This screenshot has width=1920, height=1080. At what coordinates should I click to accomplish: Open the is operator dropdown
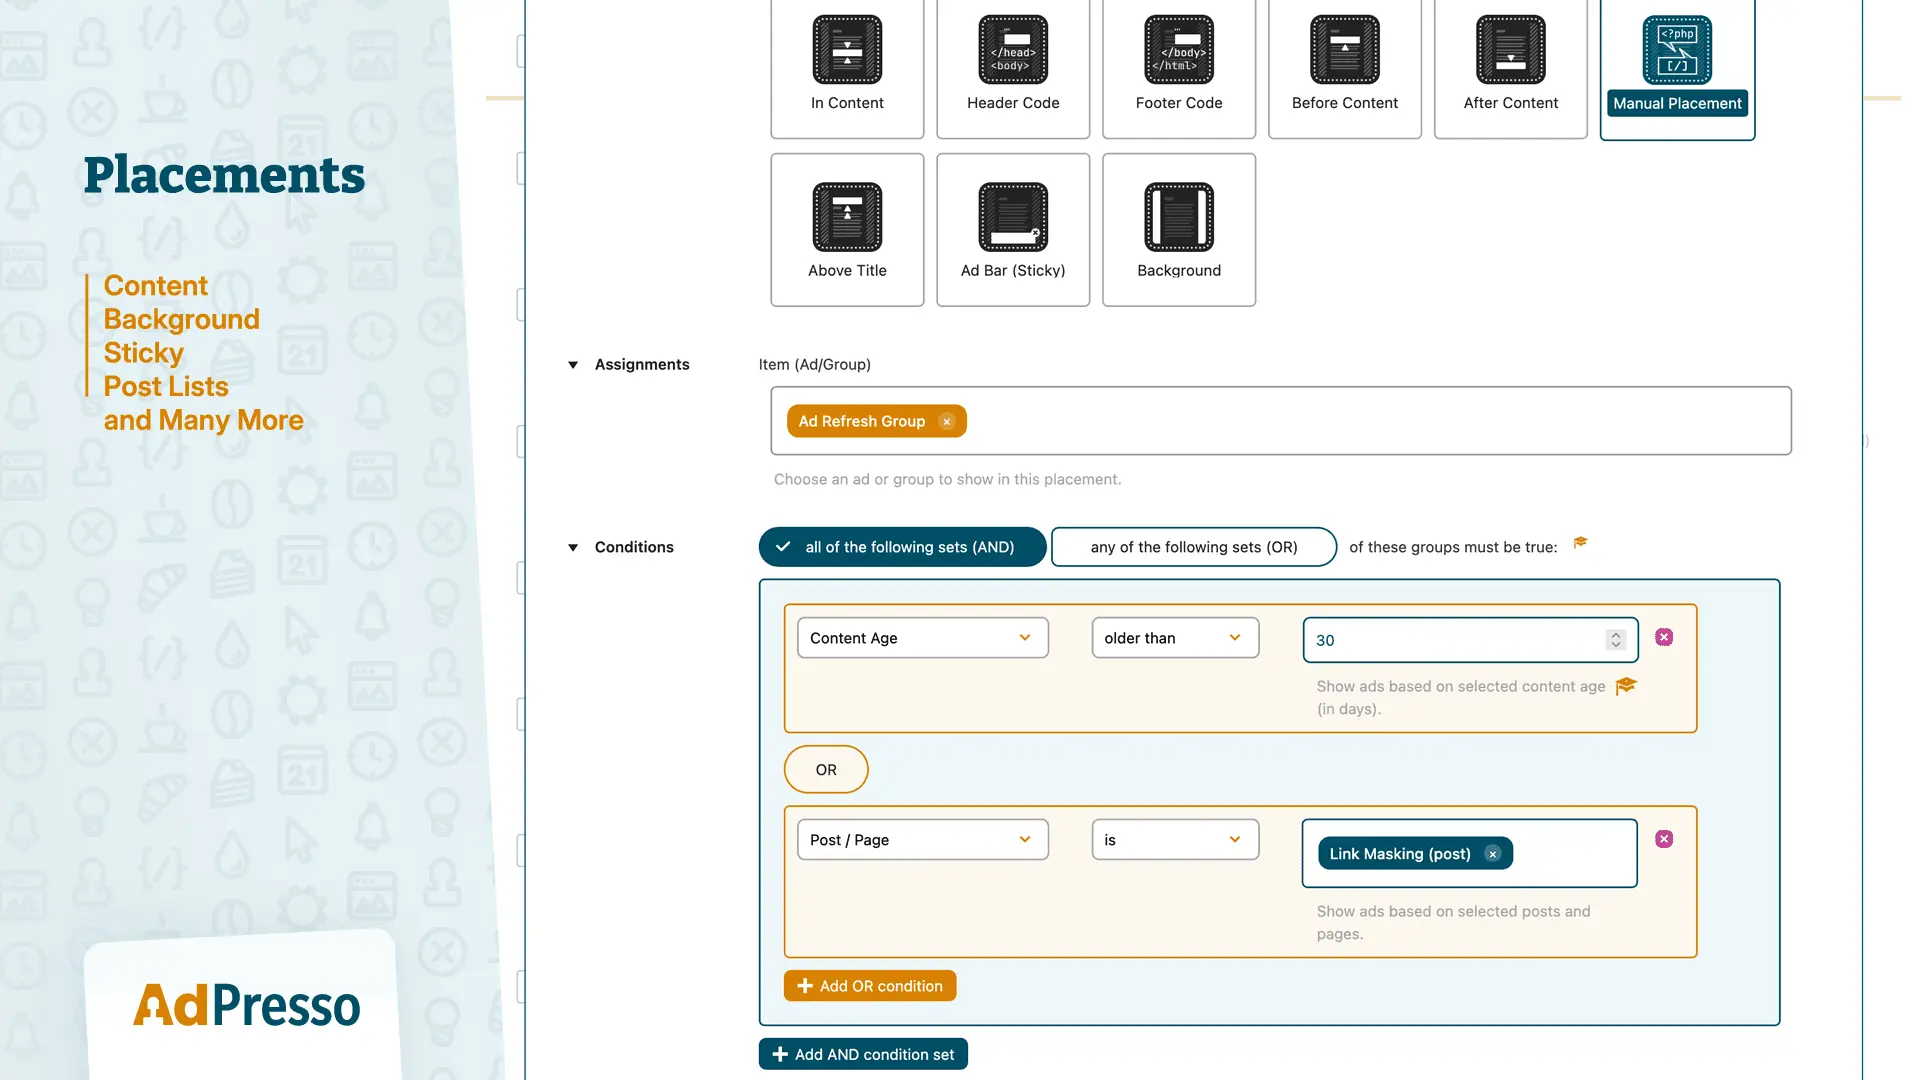pos(1175,840)
